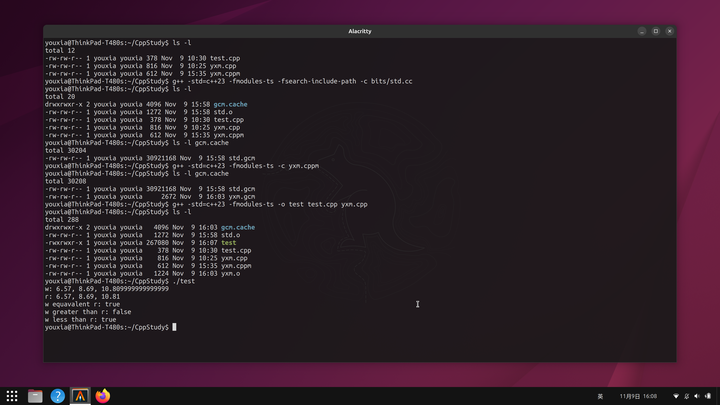This screenshot has width=720, height=405.
Task: Click the muted notifications bell icon
Action: (686, 396)
